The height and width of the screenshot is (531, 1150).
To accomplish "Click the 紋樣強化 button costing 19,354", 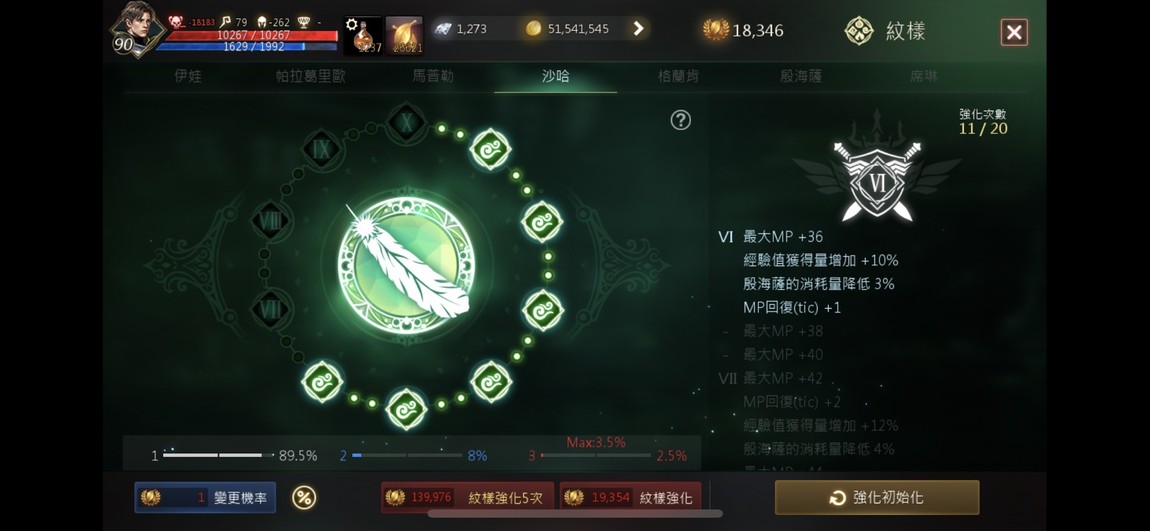I will [x=631, y=498].
